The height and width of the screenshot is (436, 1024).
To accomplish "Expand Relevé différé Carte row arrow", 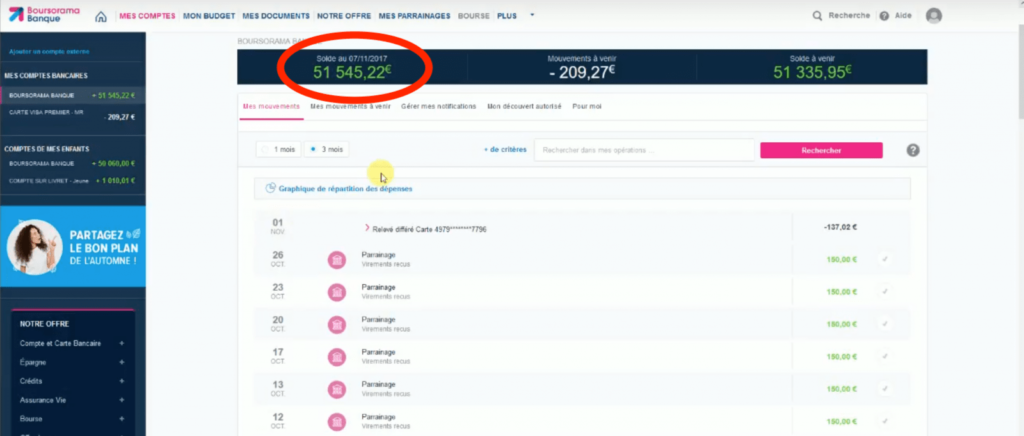I will coord(367,228).
